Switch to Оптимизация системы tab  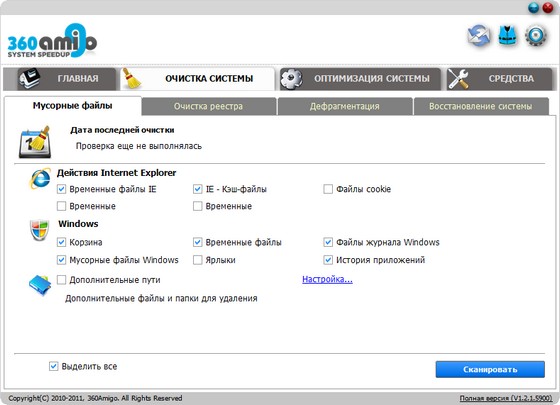(360, 79)
